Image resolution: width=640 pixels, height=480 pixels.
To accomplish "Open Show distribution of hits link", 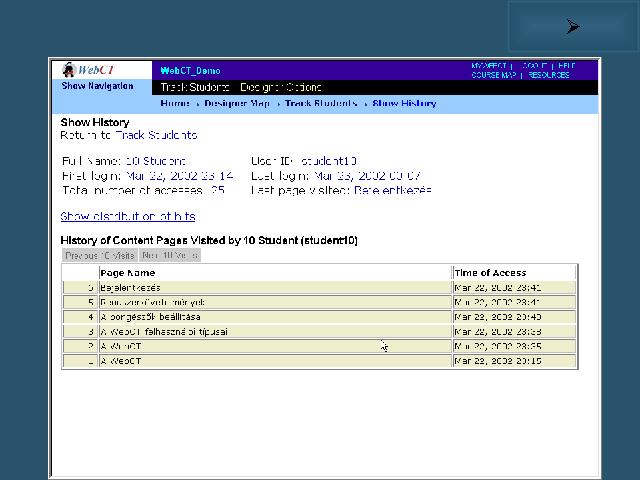I will pyautogui.click(x=128, y=216).
